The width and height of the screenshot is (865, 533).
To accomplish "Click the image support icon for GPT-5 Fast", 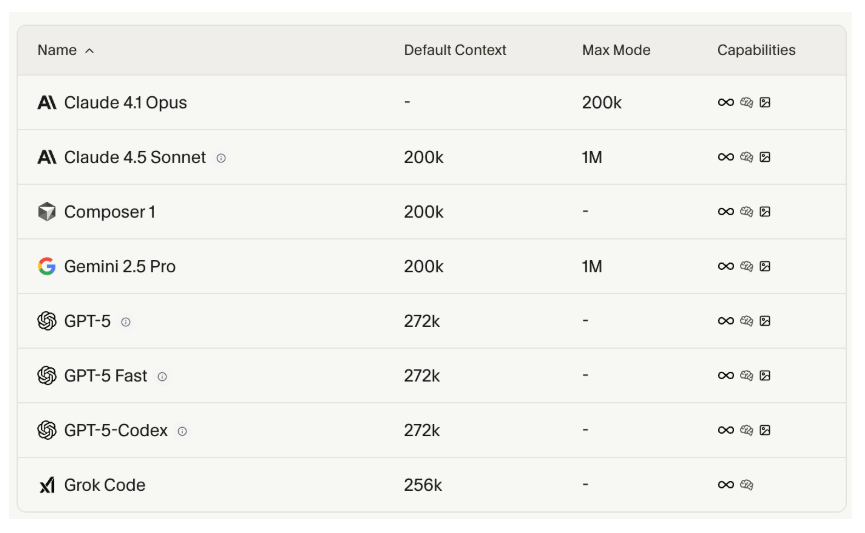I will [765, 376].
